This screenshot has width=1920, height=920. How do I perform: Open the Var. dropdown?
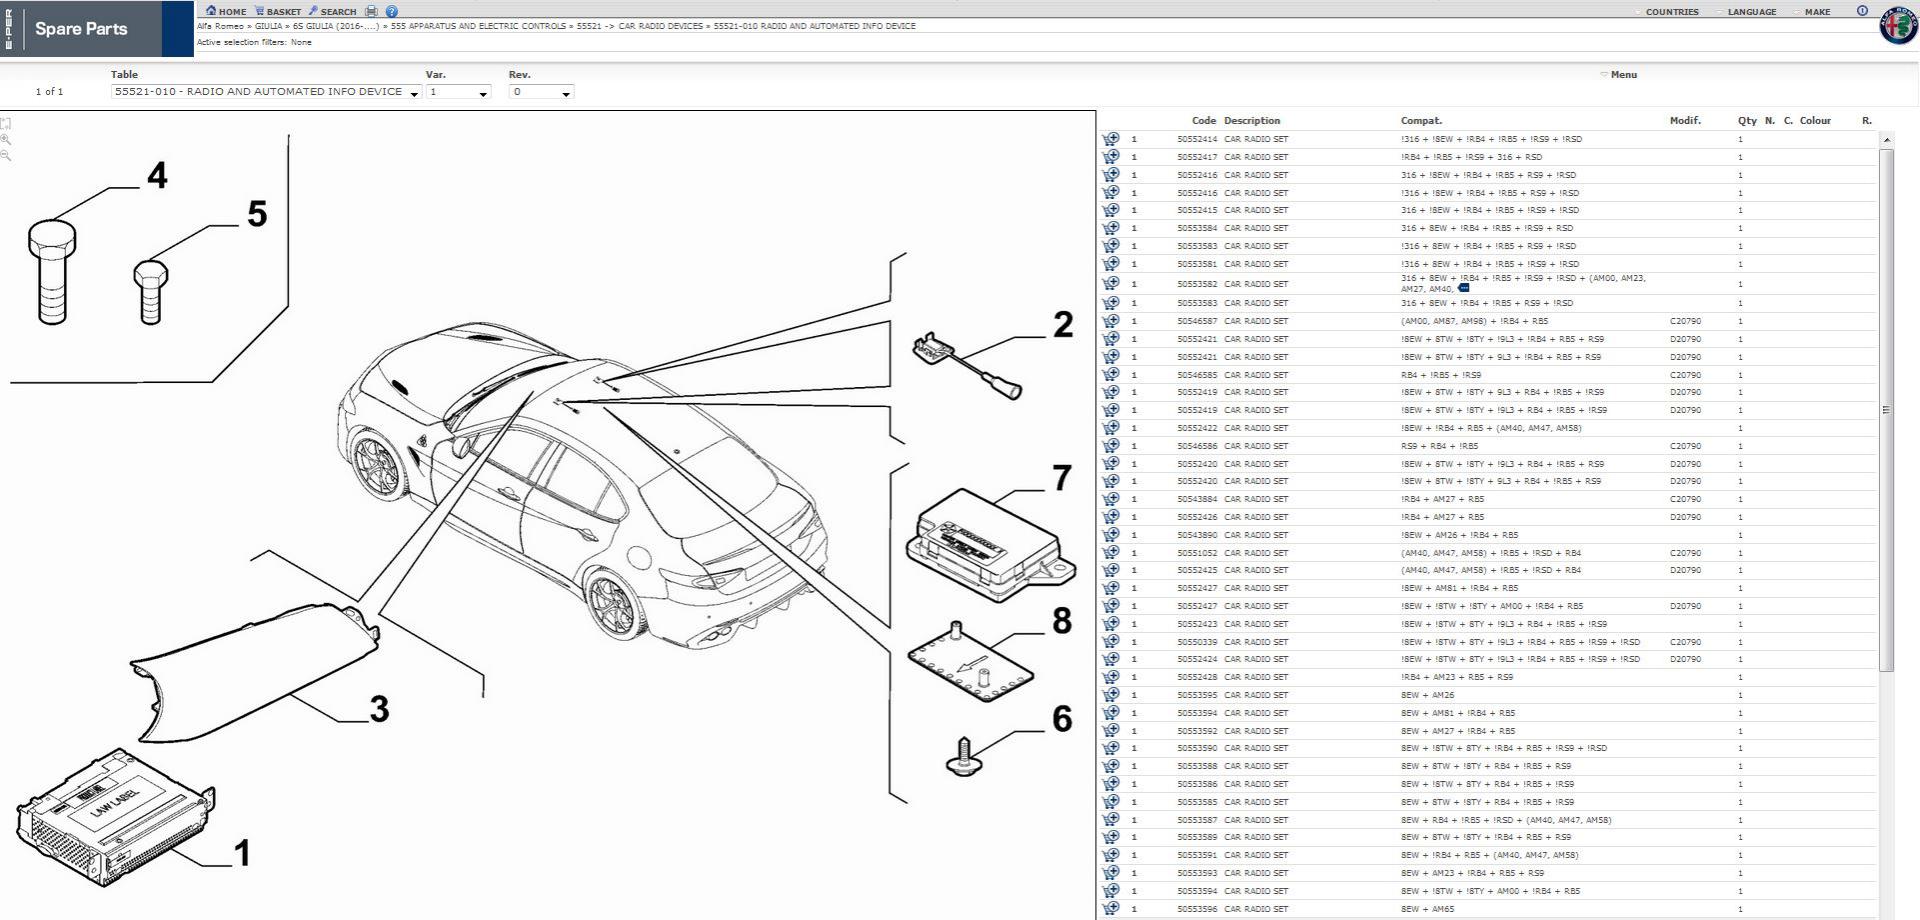(458, 92)
